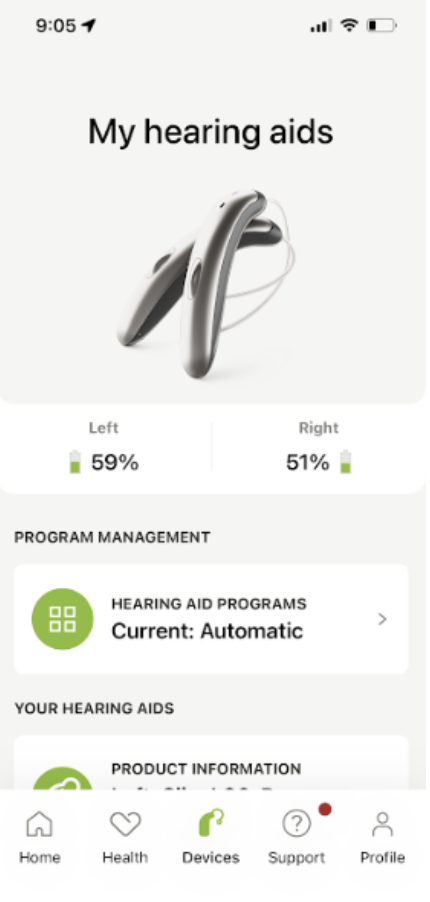
Task: Open the Current: Automatic program row
Action: tap(211, 619)
